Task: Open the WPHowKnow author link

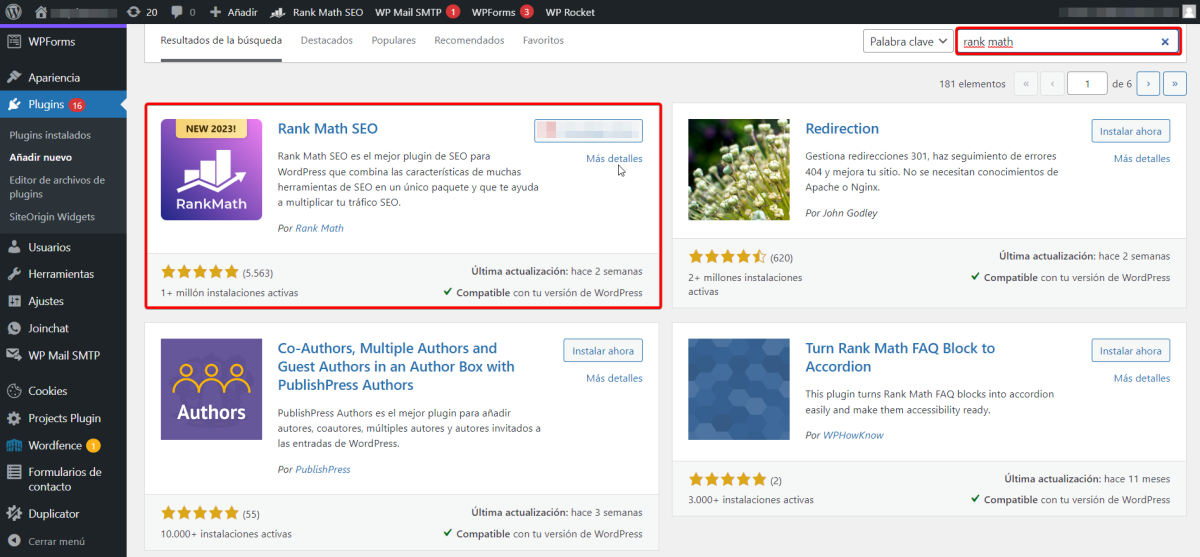Action: point(853,435)
